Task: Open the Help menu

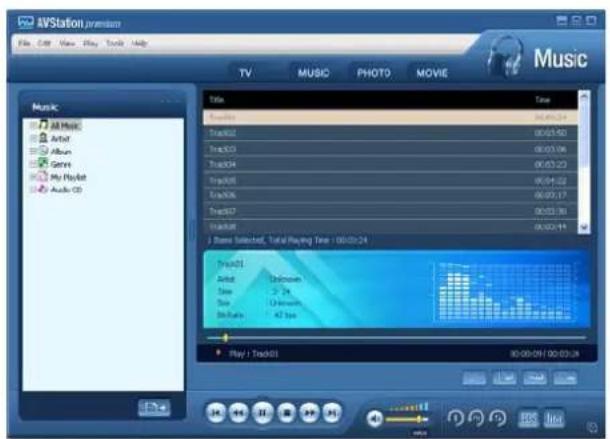Action: 139,43
